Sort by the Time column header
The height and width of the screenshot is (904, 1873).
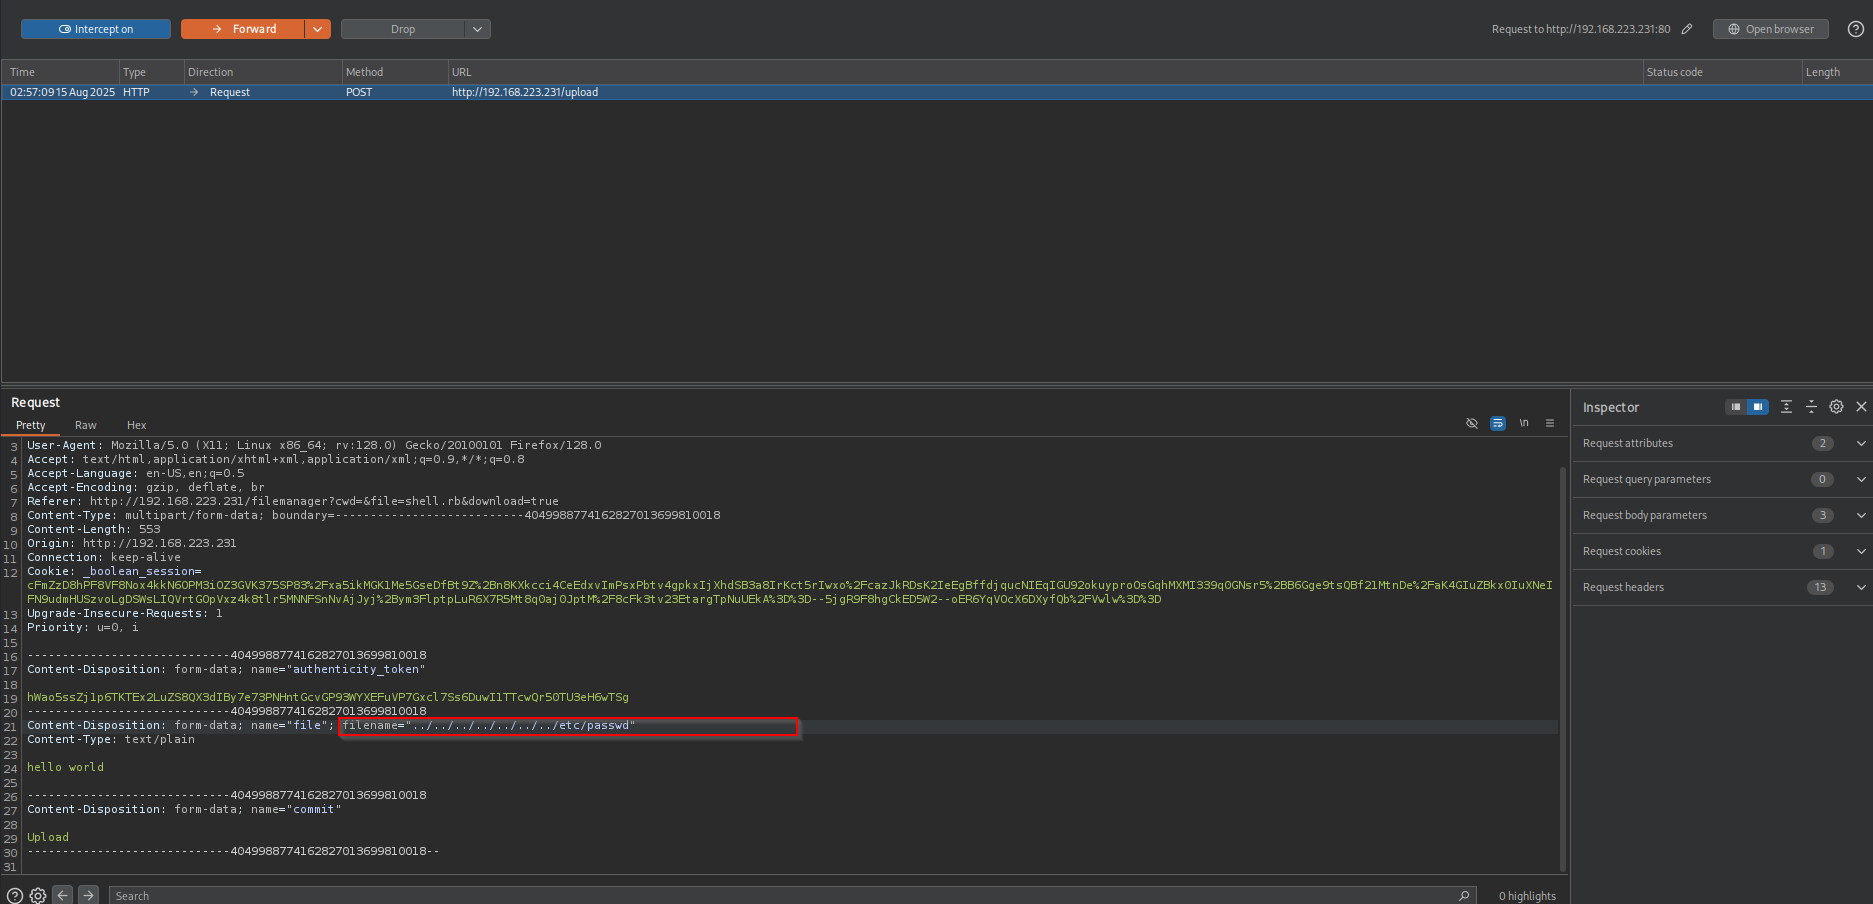[x=61, y=72]
